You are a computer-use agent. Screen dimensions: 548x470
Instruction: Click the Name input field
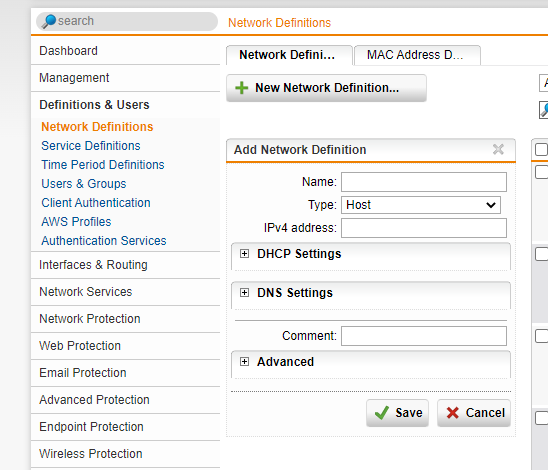tap(424, 182)
